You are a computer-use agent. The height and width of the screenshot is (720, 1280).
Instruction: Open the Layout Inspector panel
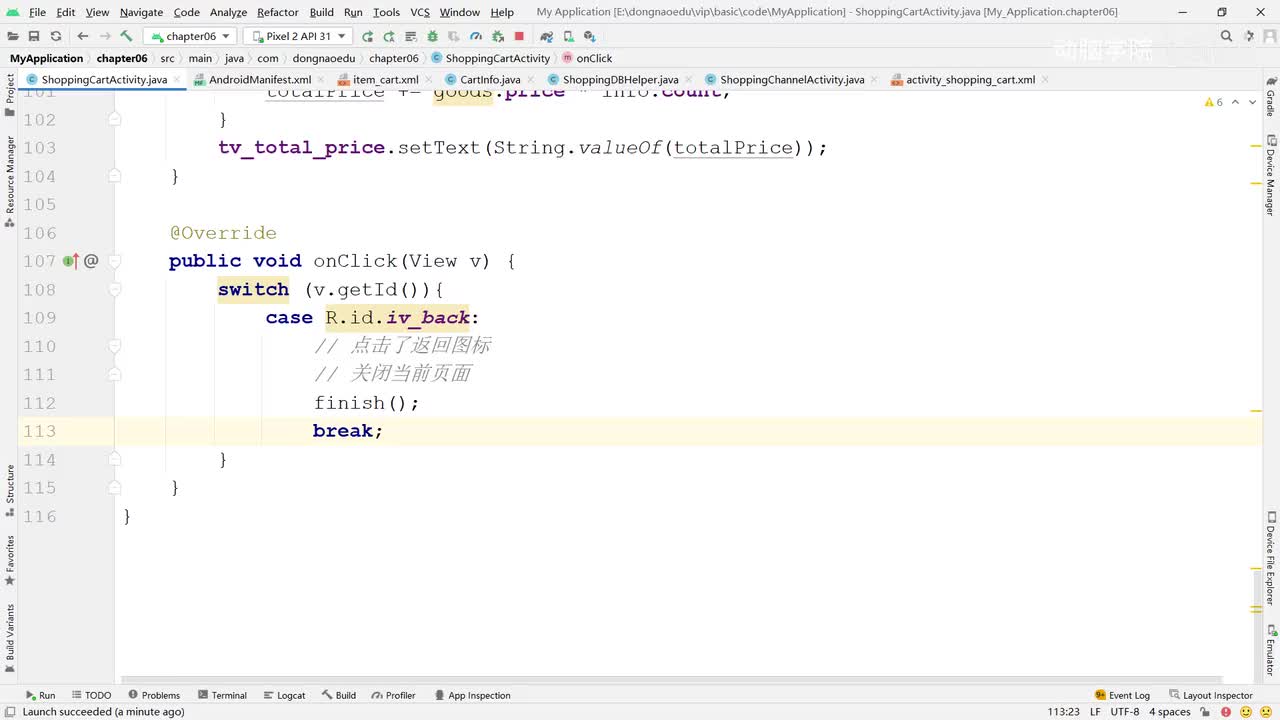click(x=1210, y=695)
